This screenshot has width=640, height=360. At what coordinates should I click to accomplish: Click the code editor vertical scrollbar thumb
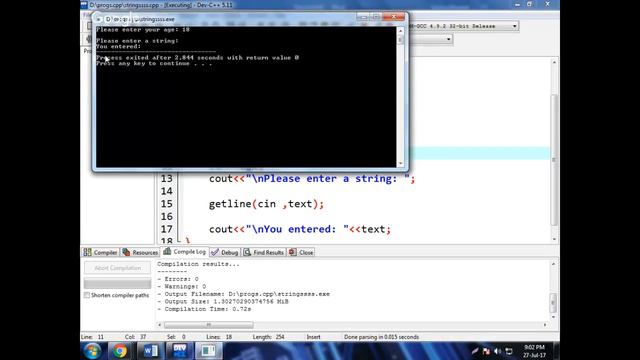554,159
